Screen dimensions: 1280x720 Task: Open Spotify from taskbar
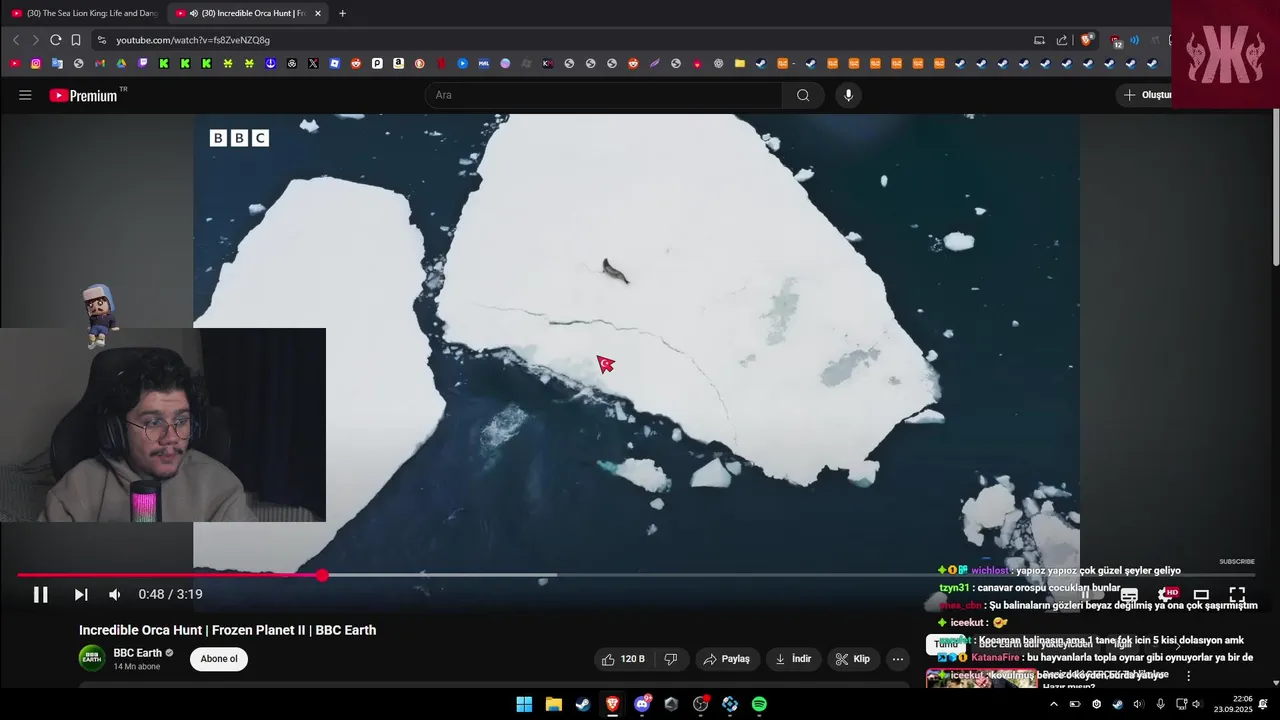(759, 704)
